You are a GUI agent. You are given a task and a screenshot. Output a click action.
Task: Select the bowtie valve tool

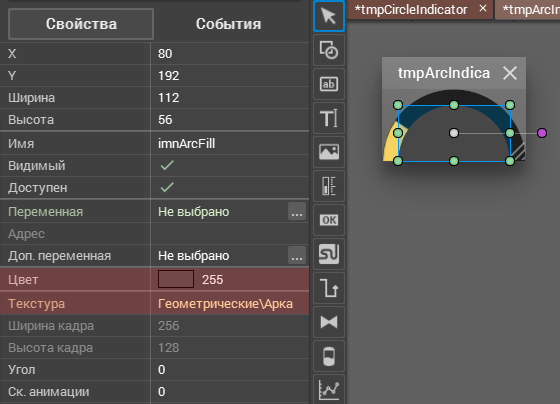329,322
